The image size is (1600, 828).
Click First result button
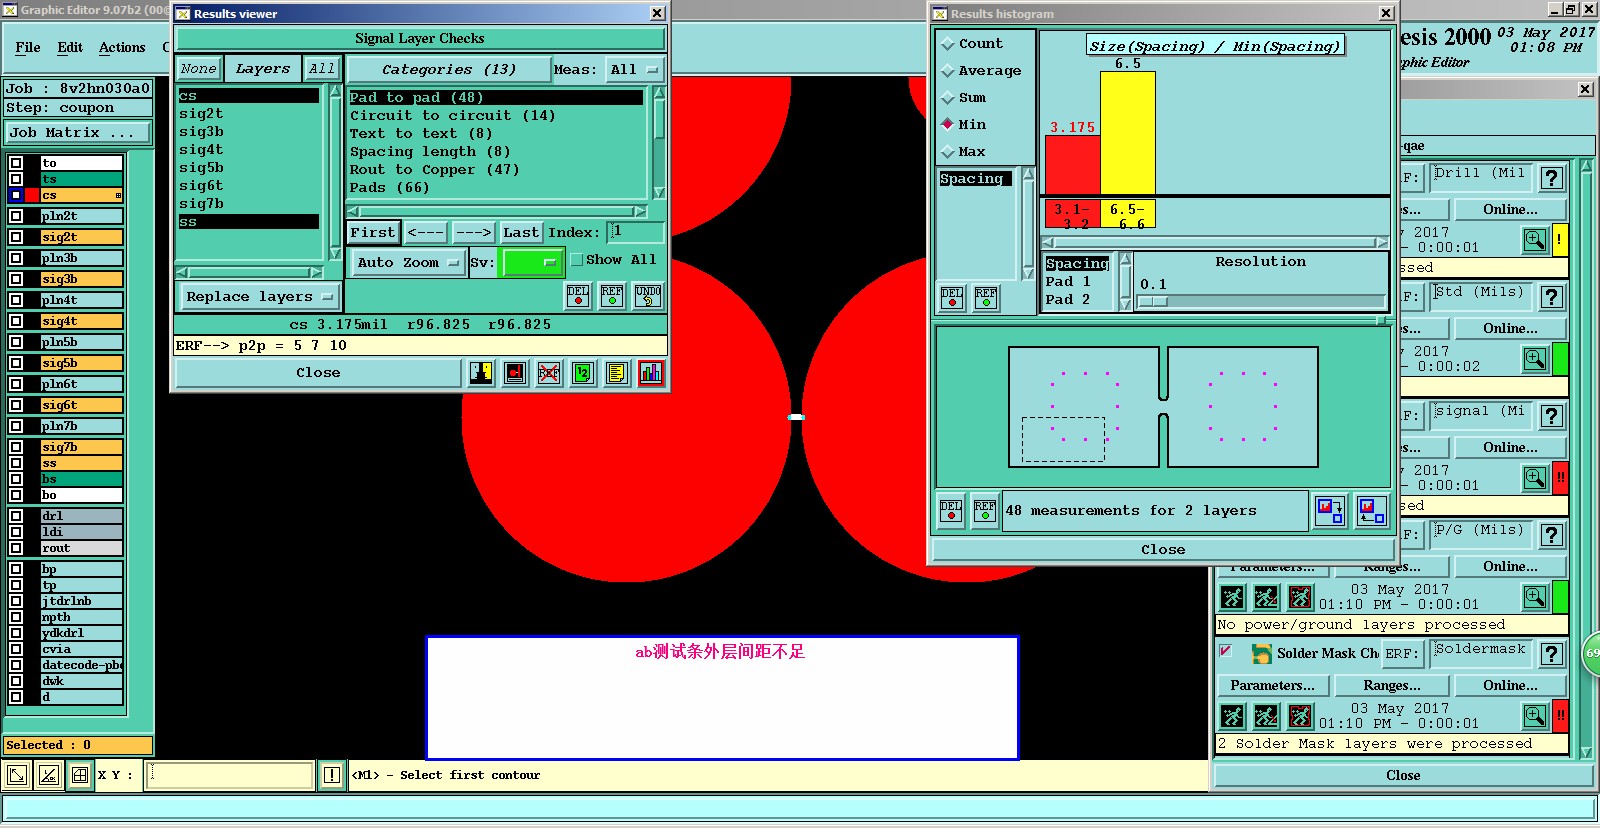click(x=373, y=233)
